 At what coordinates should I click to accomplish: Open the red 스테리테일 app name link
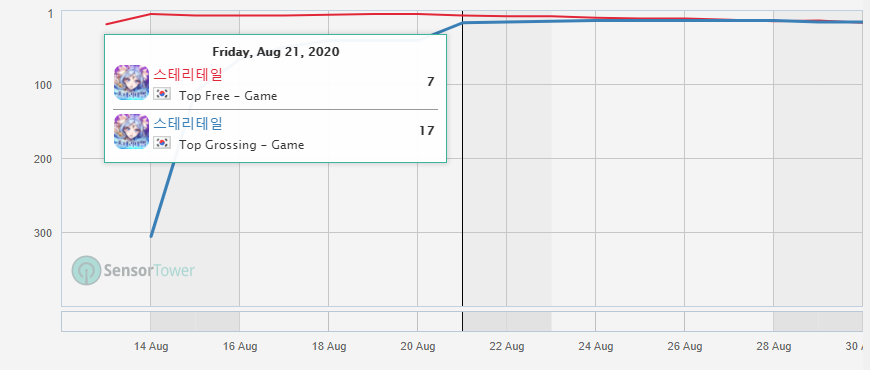(x=188, y=74)
